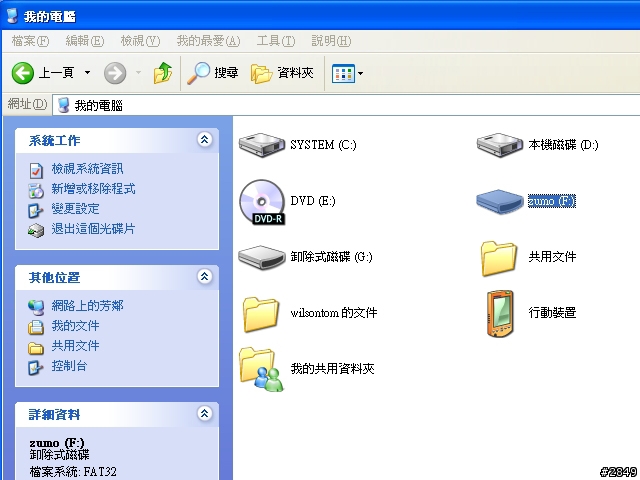The image size is (640, 480).
Task: Select the 卸除式磁碟 (G:) drive icon
Action: 262,257
